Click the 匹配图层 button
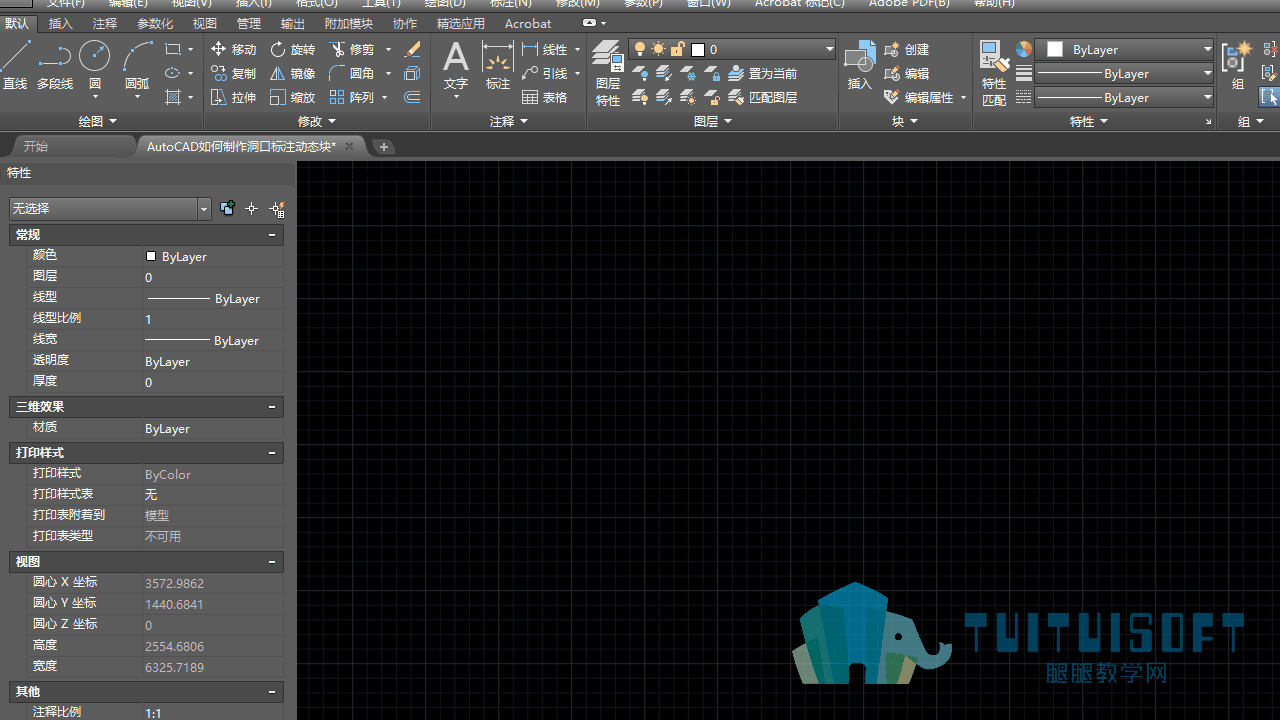Image resolution: width=1280 pixels, height=720 pixels. click(x=762, y=97)
